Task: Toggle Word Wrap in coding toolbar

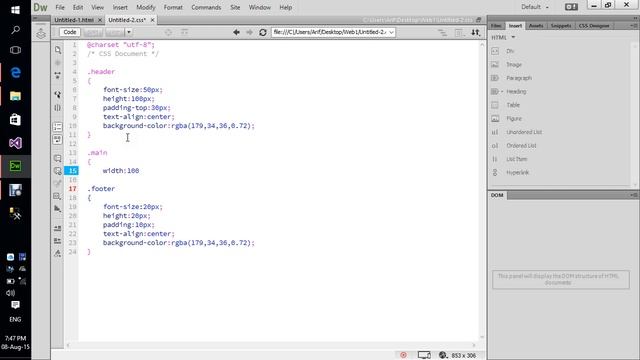Action: (x=58, y=140)
